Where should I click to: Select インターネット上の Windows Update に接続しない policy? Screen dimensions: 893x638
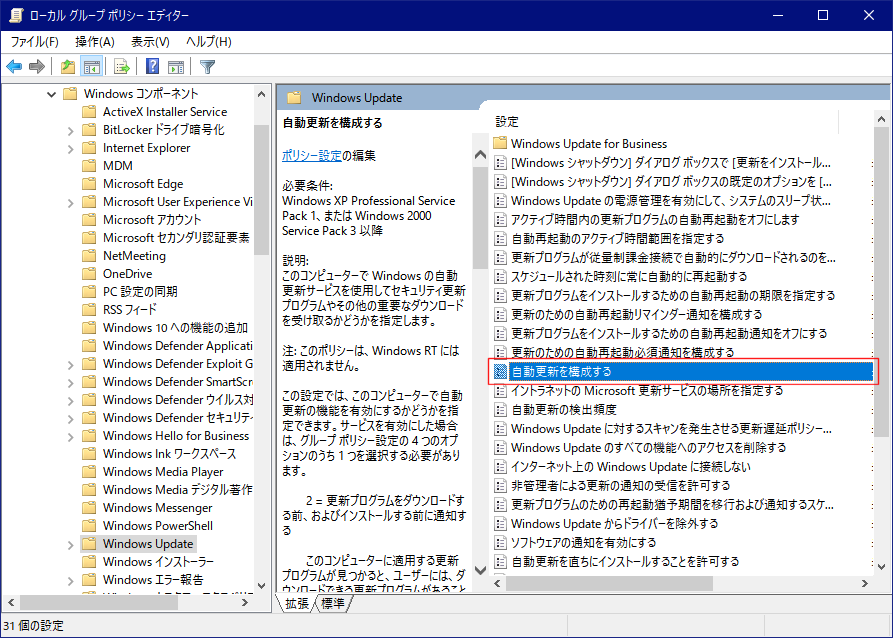click(630, 467)
